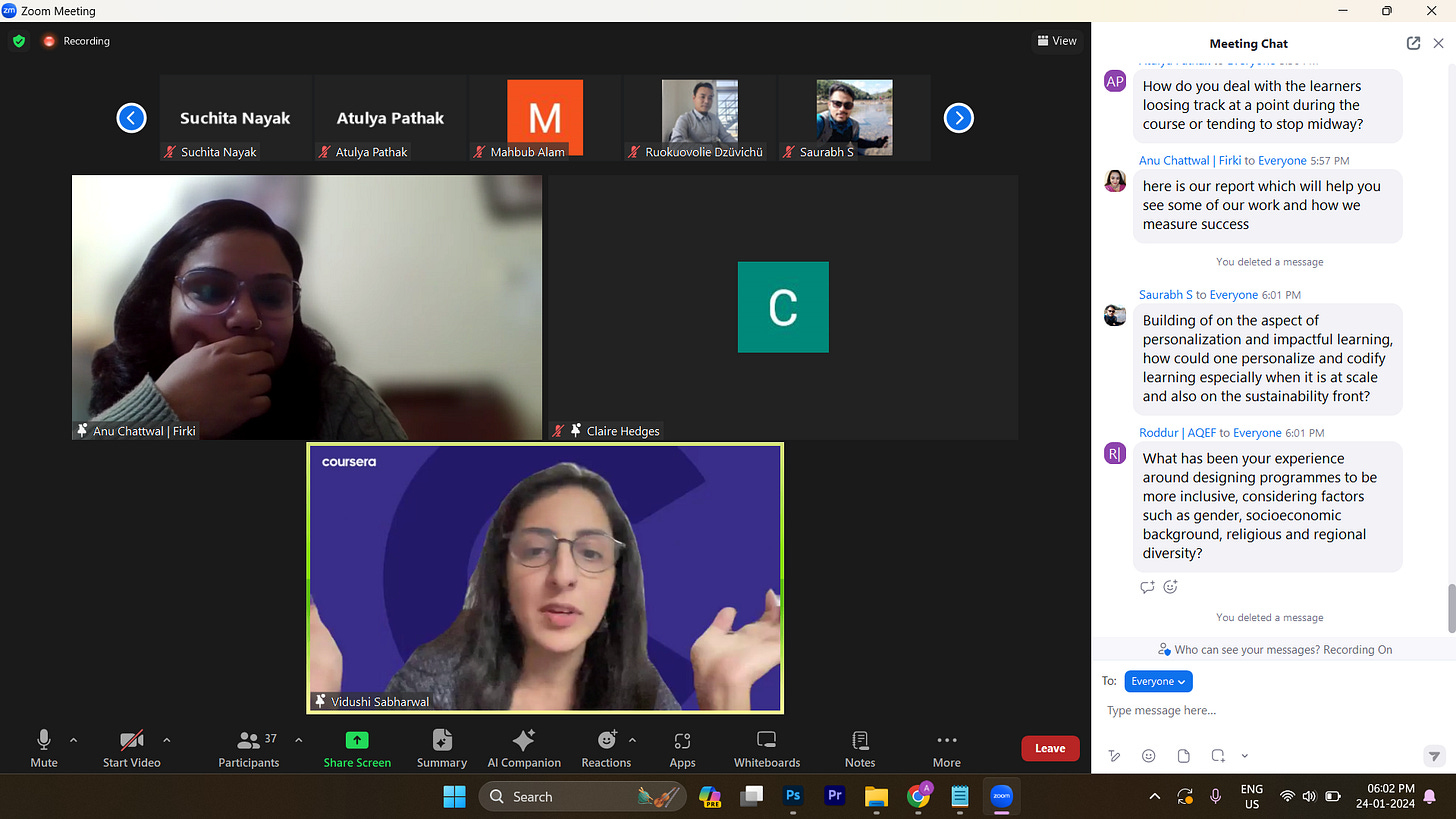This screenshot has height=819, width=1456.
Task: Use the chat panel scrollbar
Action: [x=1451, y=607]
